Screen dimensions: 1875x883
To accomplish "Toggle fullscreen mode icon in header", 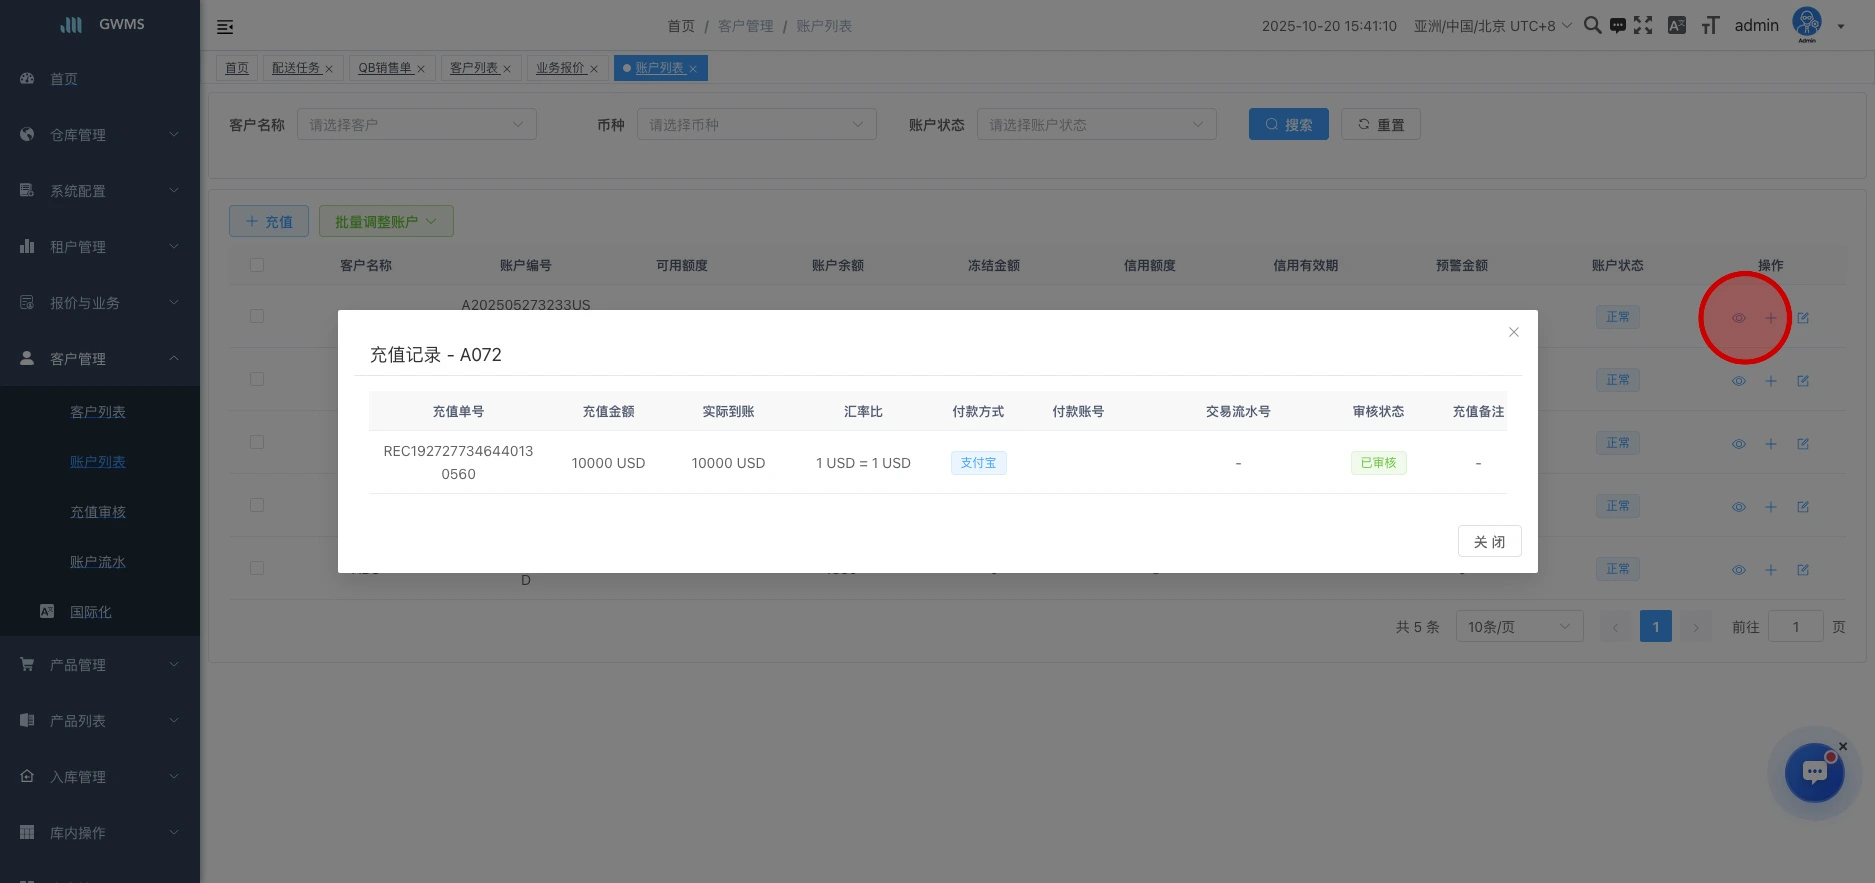I will 1643,26.
